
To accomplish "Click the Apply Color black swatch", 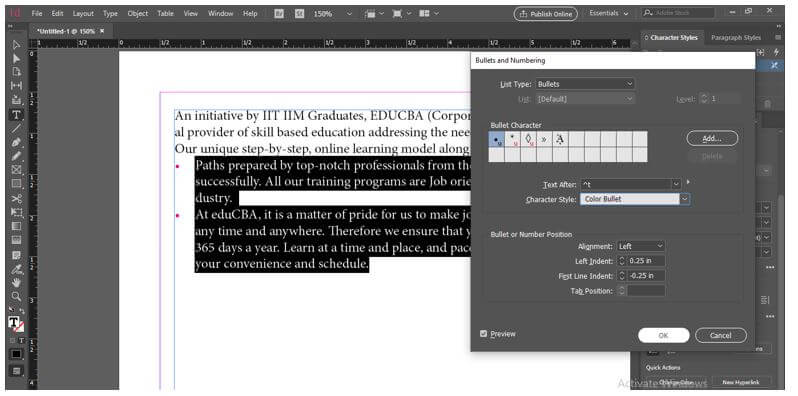I will pos(16,354).
